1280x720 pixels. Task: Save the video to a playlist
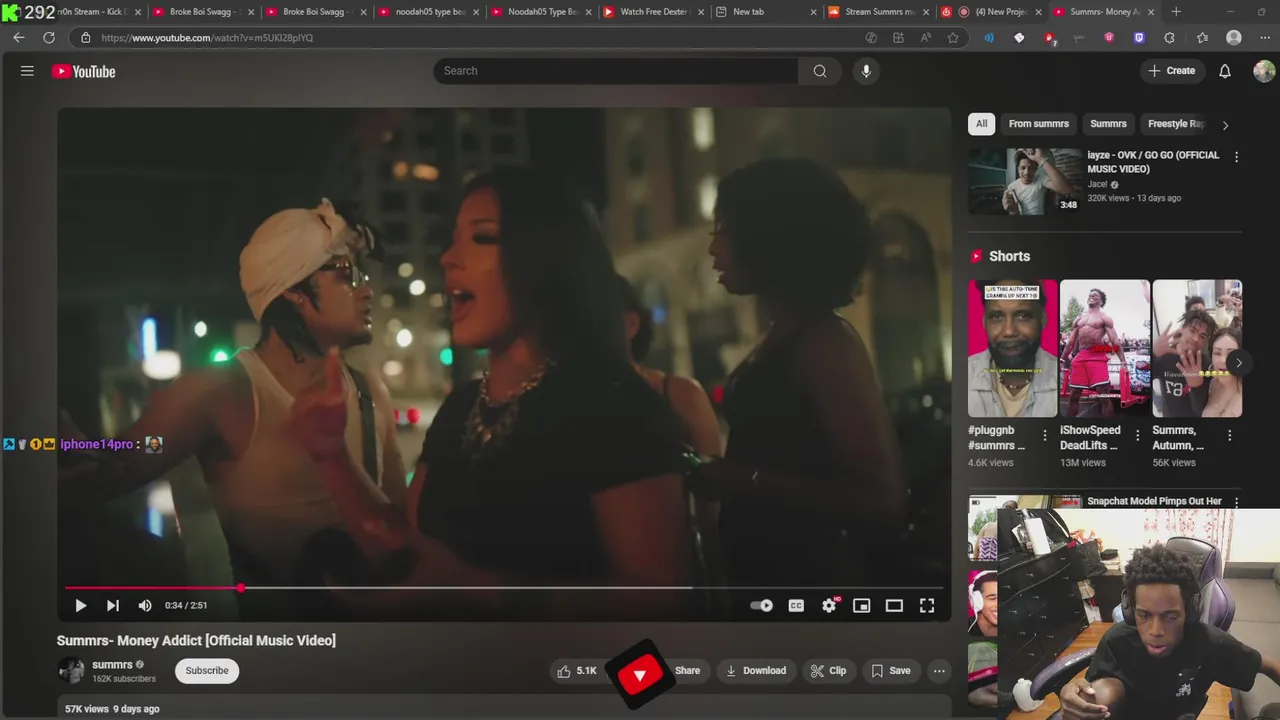tap(890, 671)
